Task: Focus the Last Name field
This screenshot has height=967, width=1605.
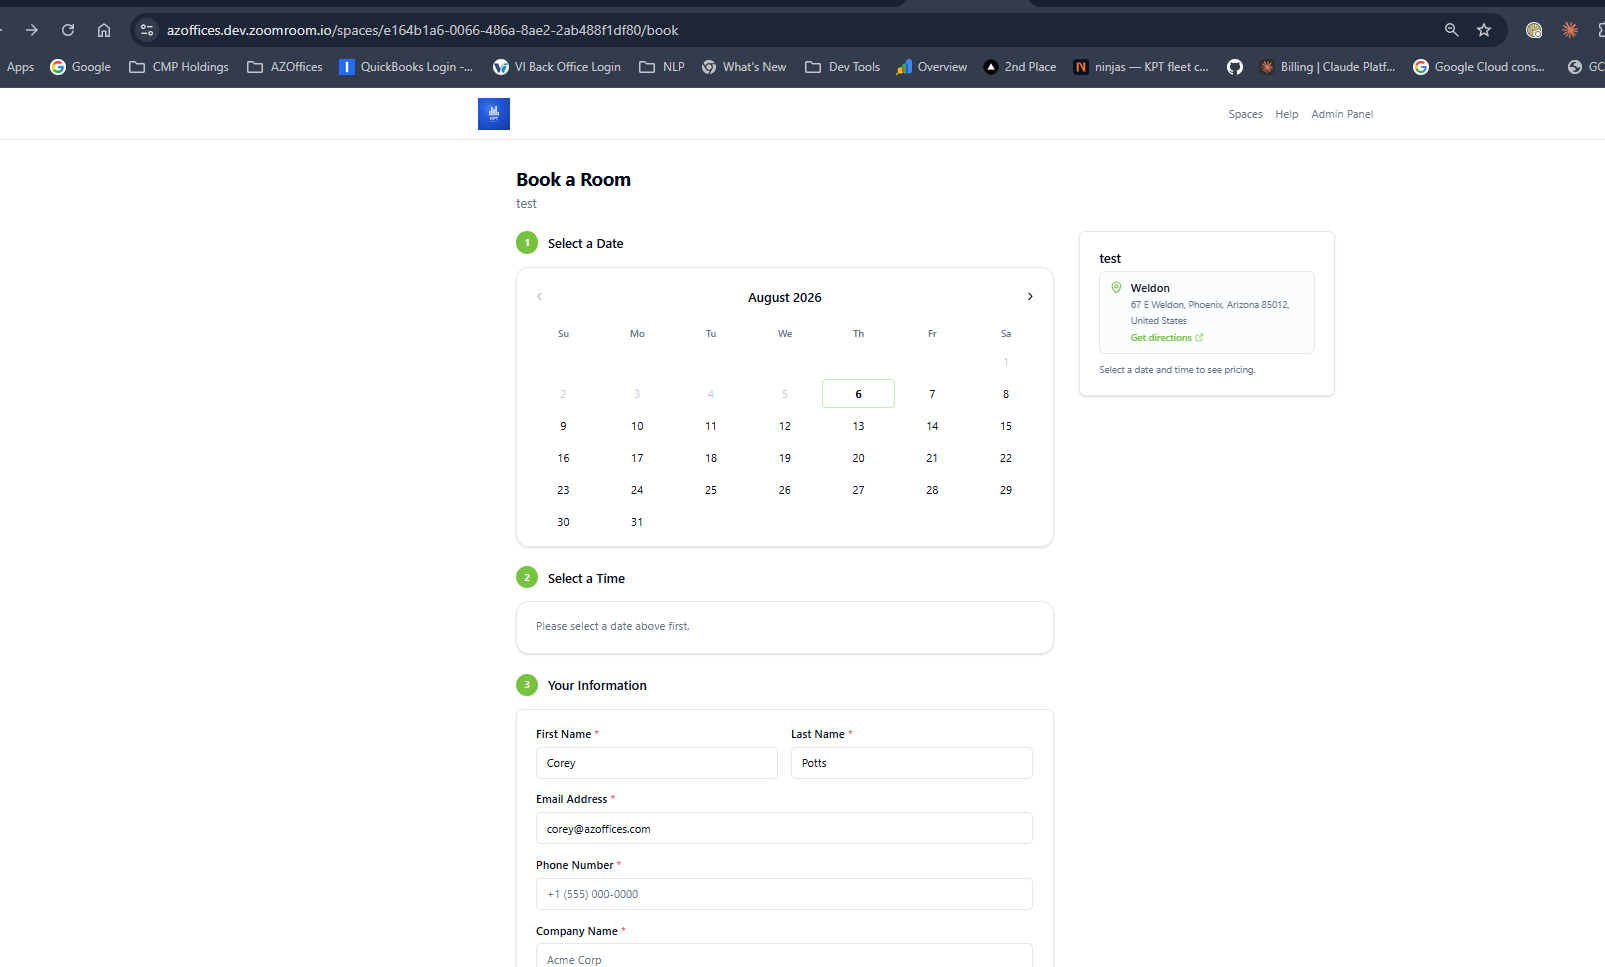Action: point(912,763)
